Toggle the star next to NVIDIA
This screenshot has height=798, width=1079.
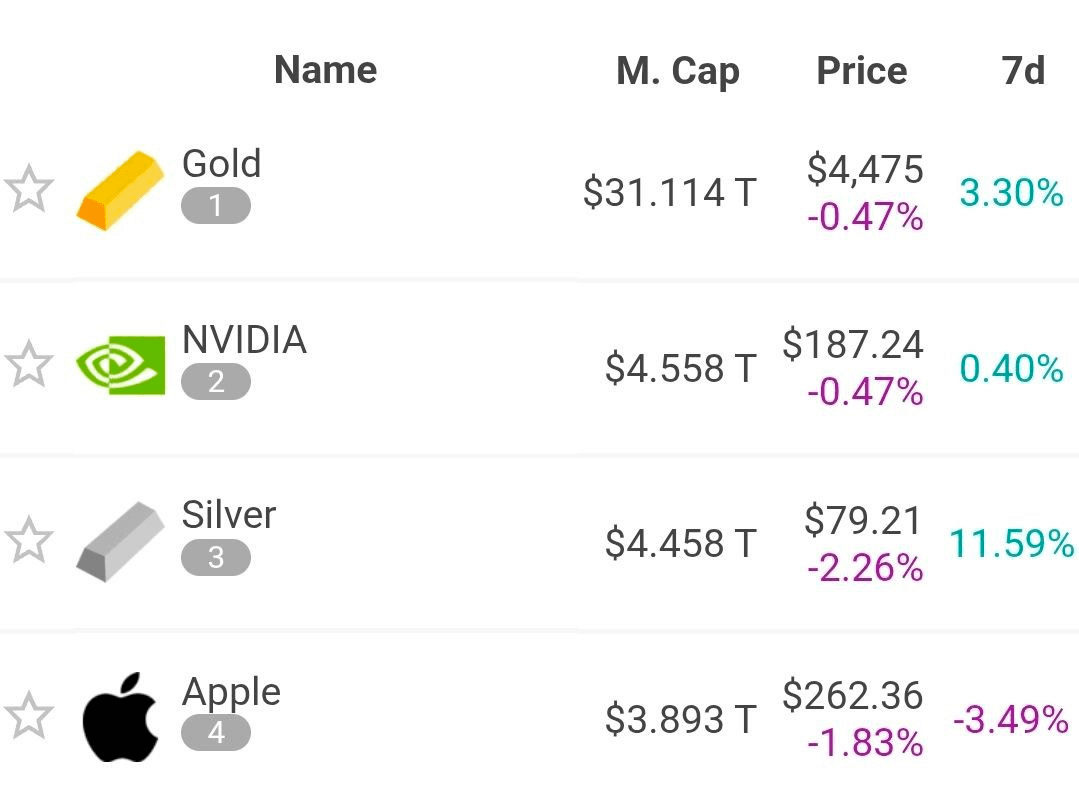29,365
